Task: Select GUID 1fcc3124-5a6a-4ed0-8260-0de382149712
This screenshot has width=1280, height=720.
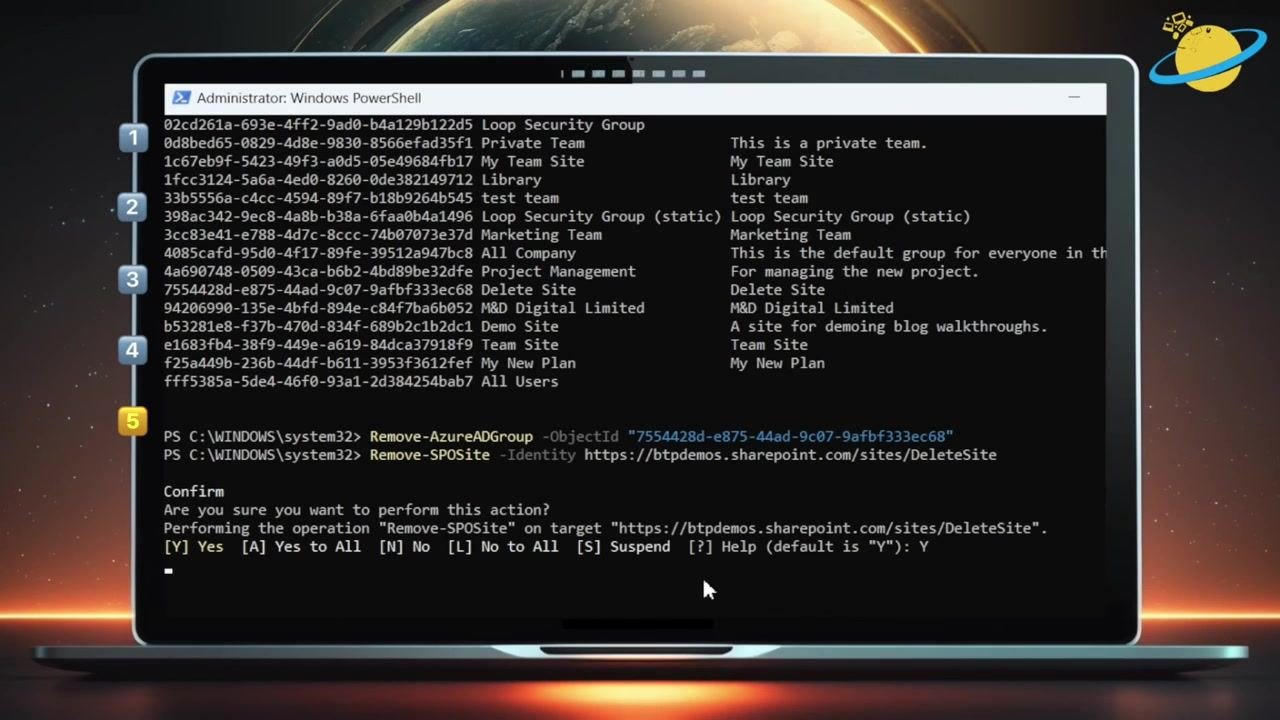Action: (318, 180)
